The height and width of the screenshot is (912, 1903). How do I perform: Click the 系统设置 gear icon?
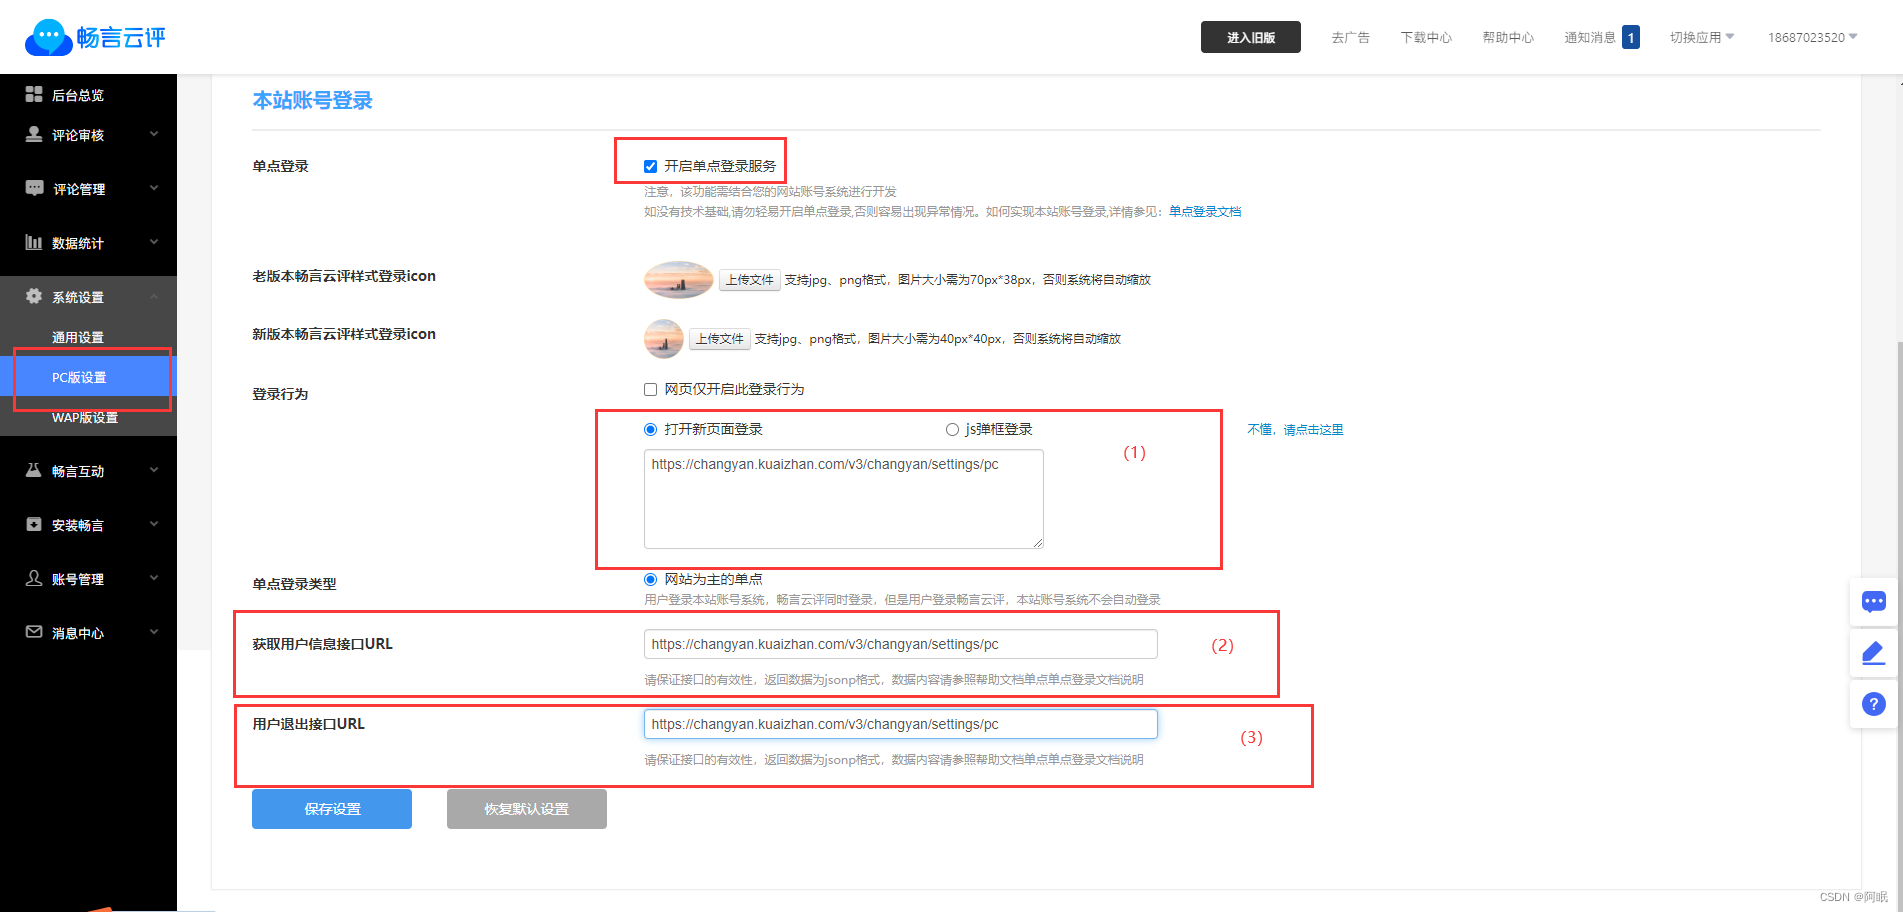click(34, 296)
